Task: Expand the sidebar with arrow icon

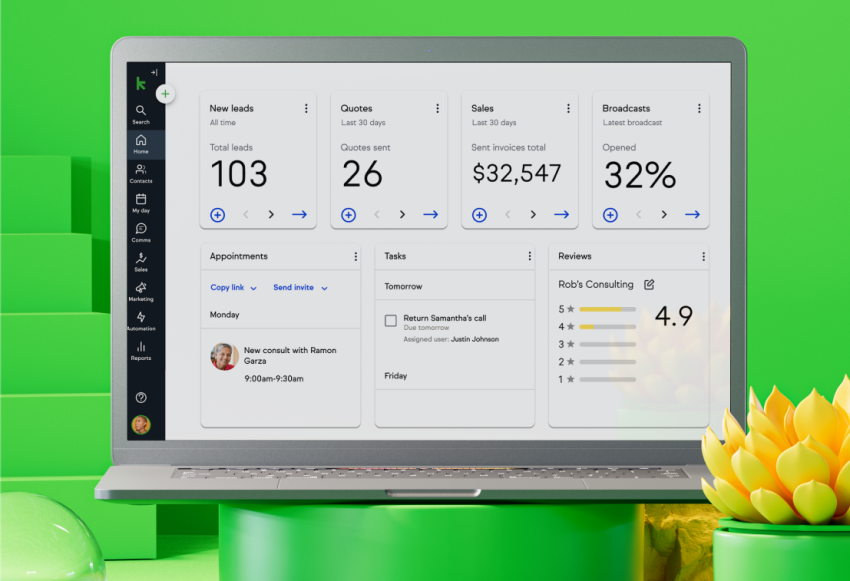Action: 154,72
